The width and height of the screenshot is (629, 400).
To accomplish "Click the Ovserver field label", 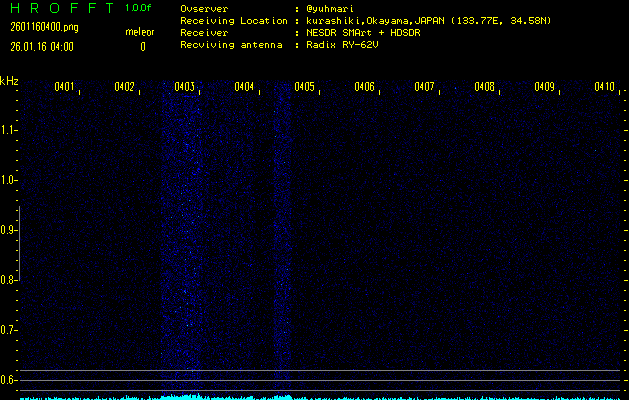I will (204, 9).
